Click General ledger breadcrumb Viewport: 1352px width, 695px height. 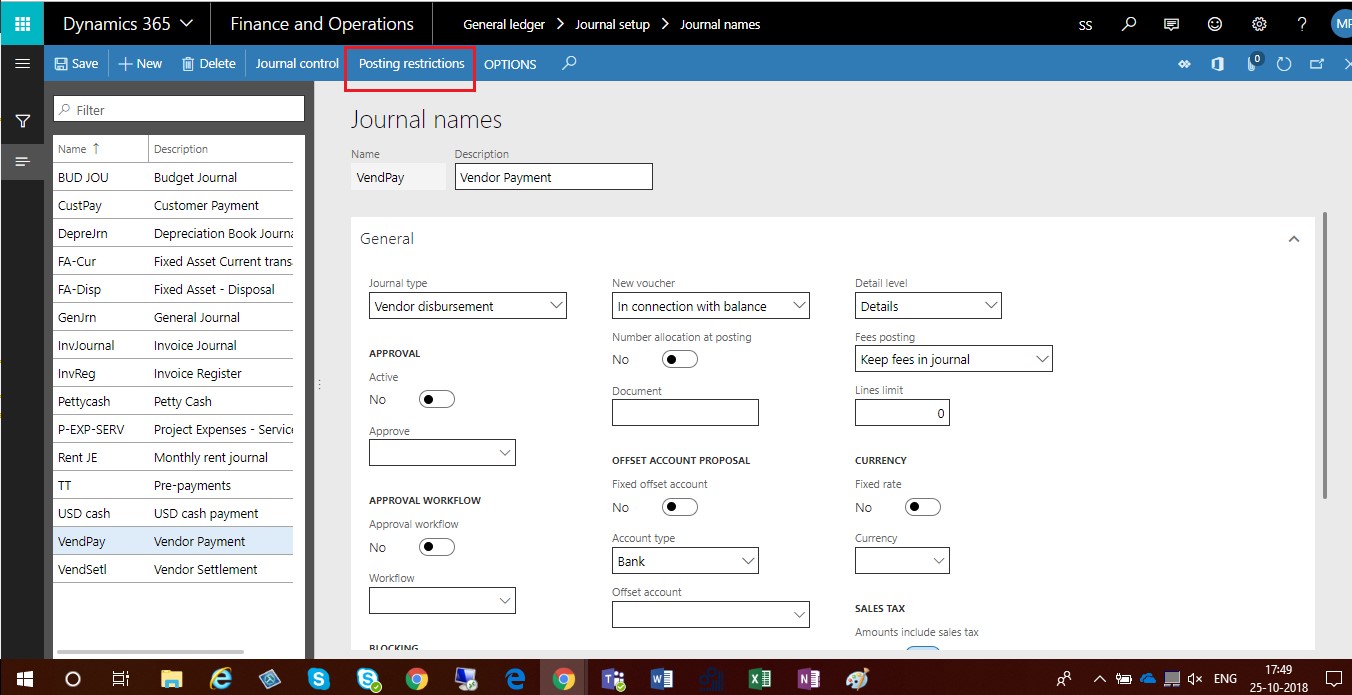[x=504, y=25]
